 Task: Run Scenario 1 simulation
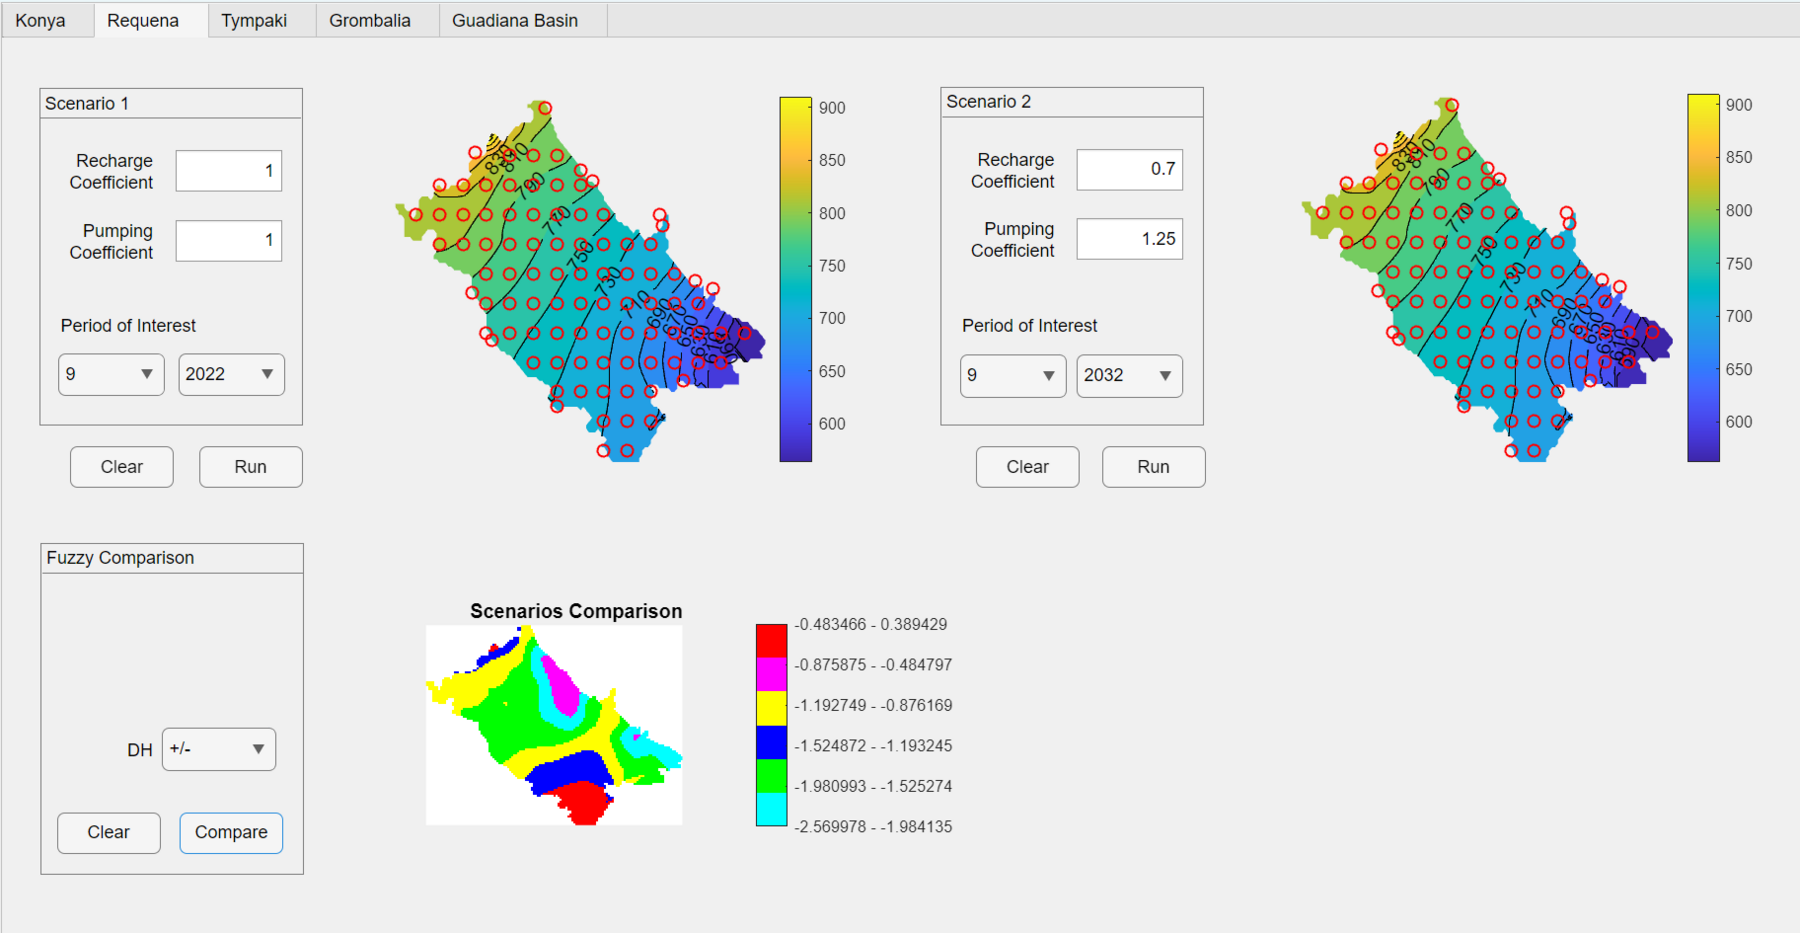coord(251,467)
